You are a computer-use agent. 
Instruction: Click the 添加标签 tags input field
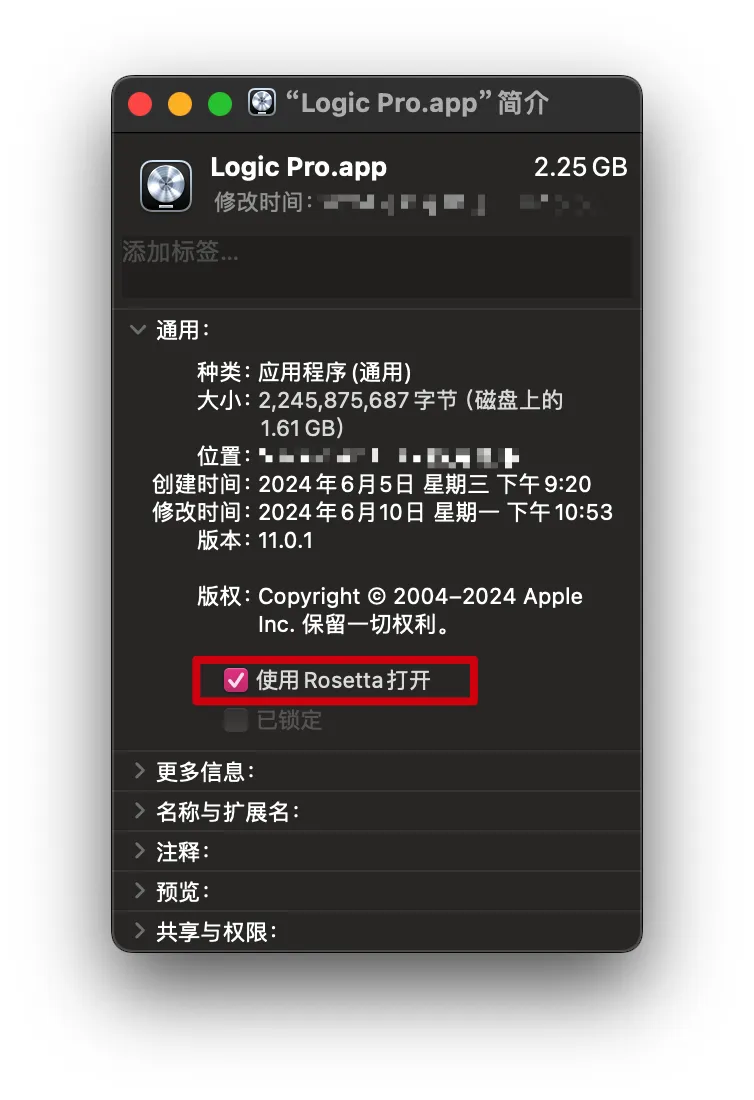coord(377,267)
